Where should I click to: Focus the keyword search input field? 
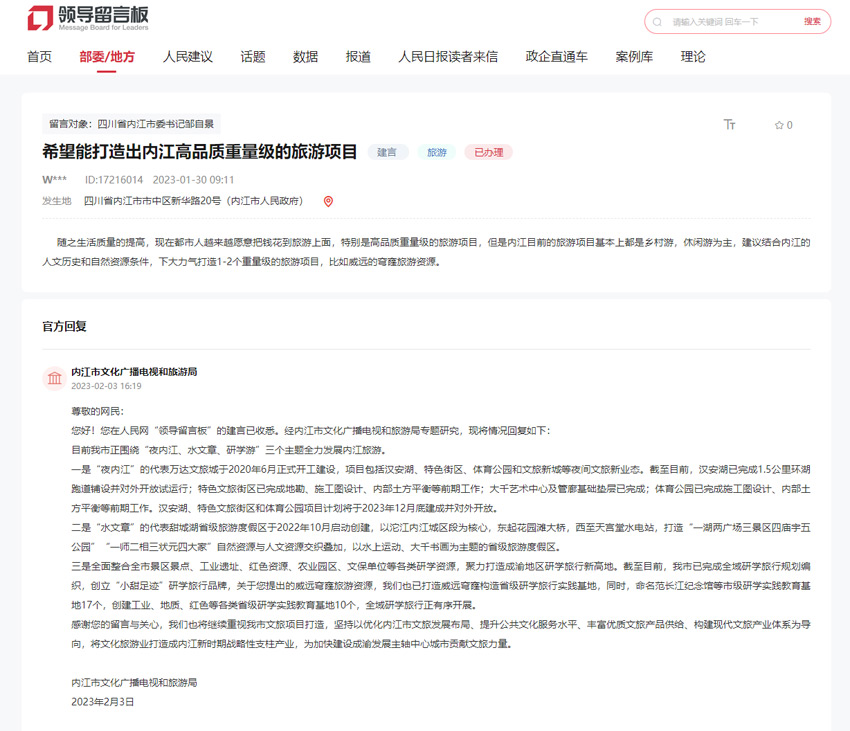click(x=730, y=22)
